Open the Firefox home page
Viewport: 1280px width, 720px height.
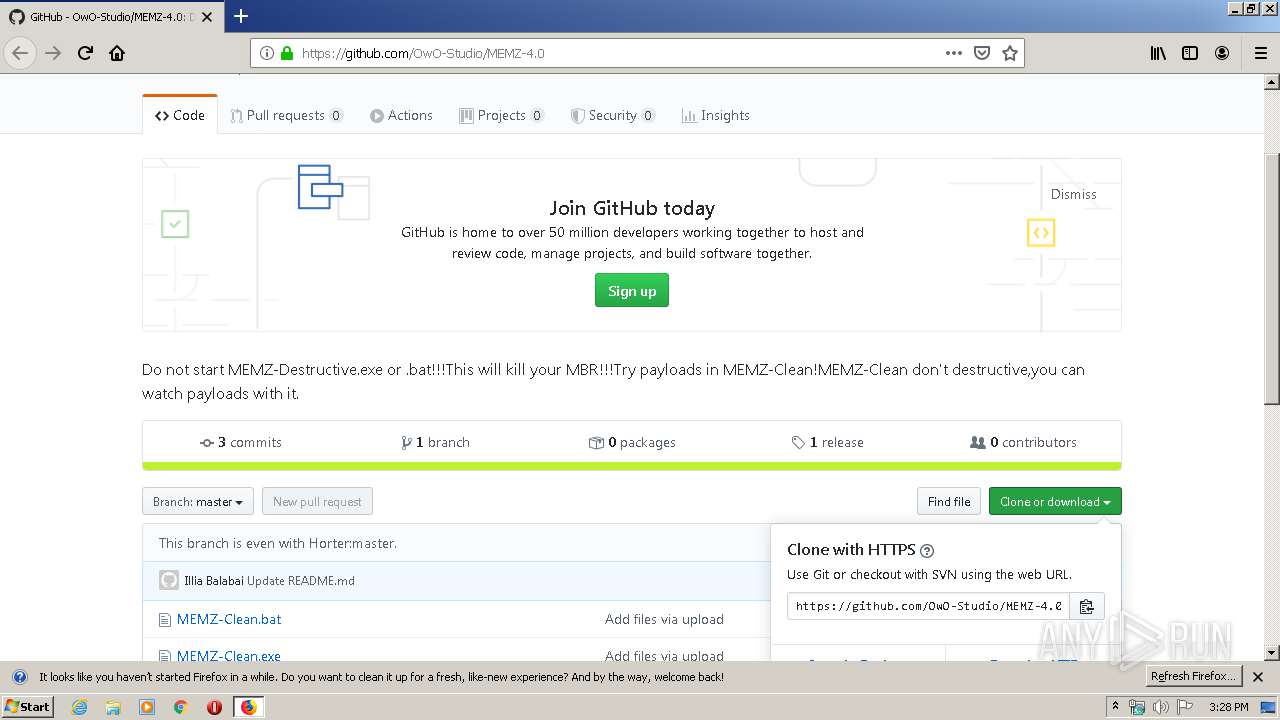[x=117, y=53]
